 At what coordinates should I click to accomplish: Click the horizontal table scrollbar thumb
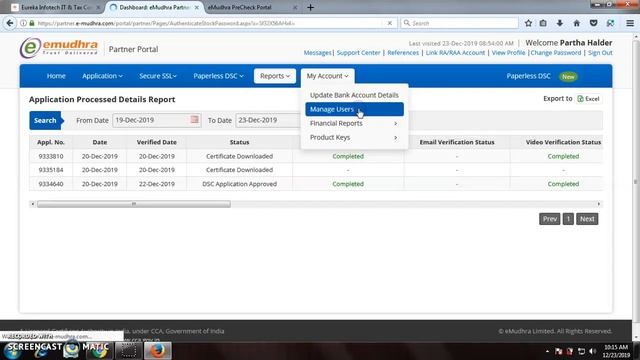[133, 204]
